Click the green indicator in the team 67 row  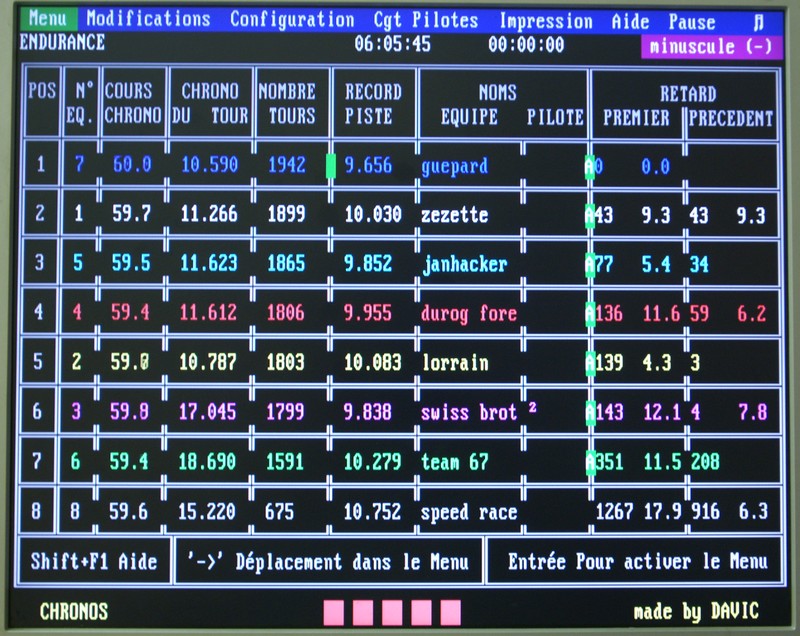[x=590, y=462]
